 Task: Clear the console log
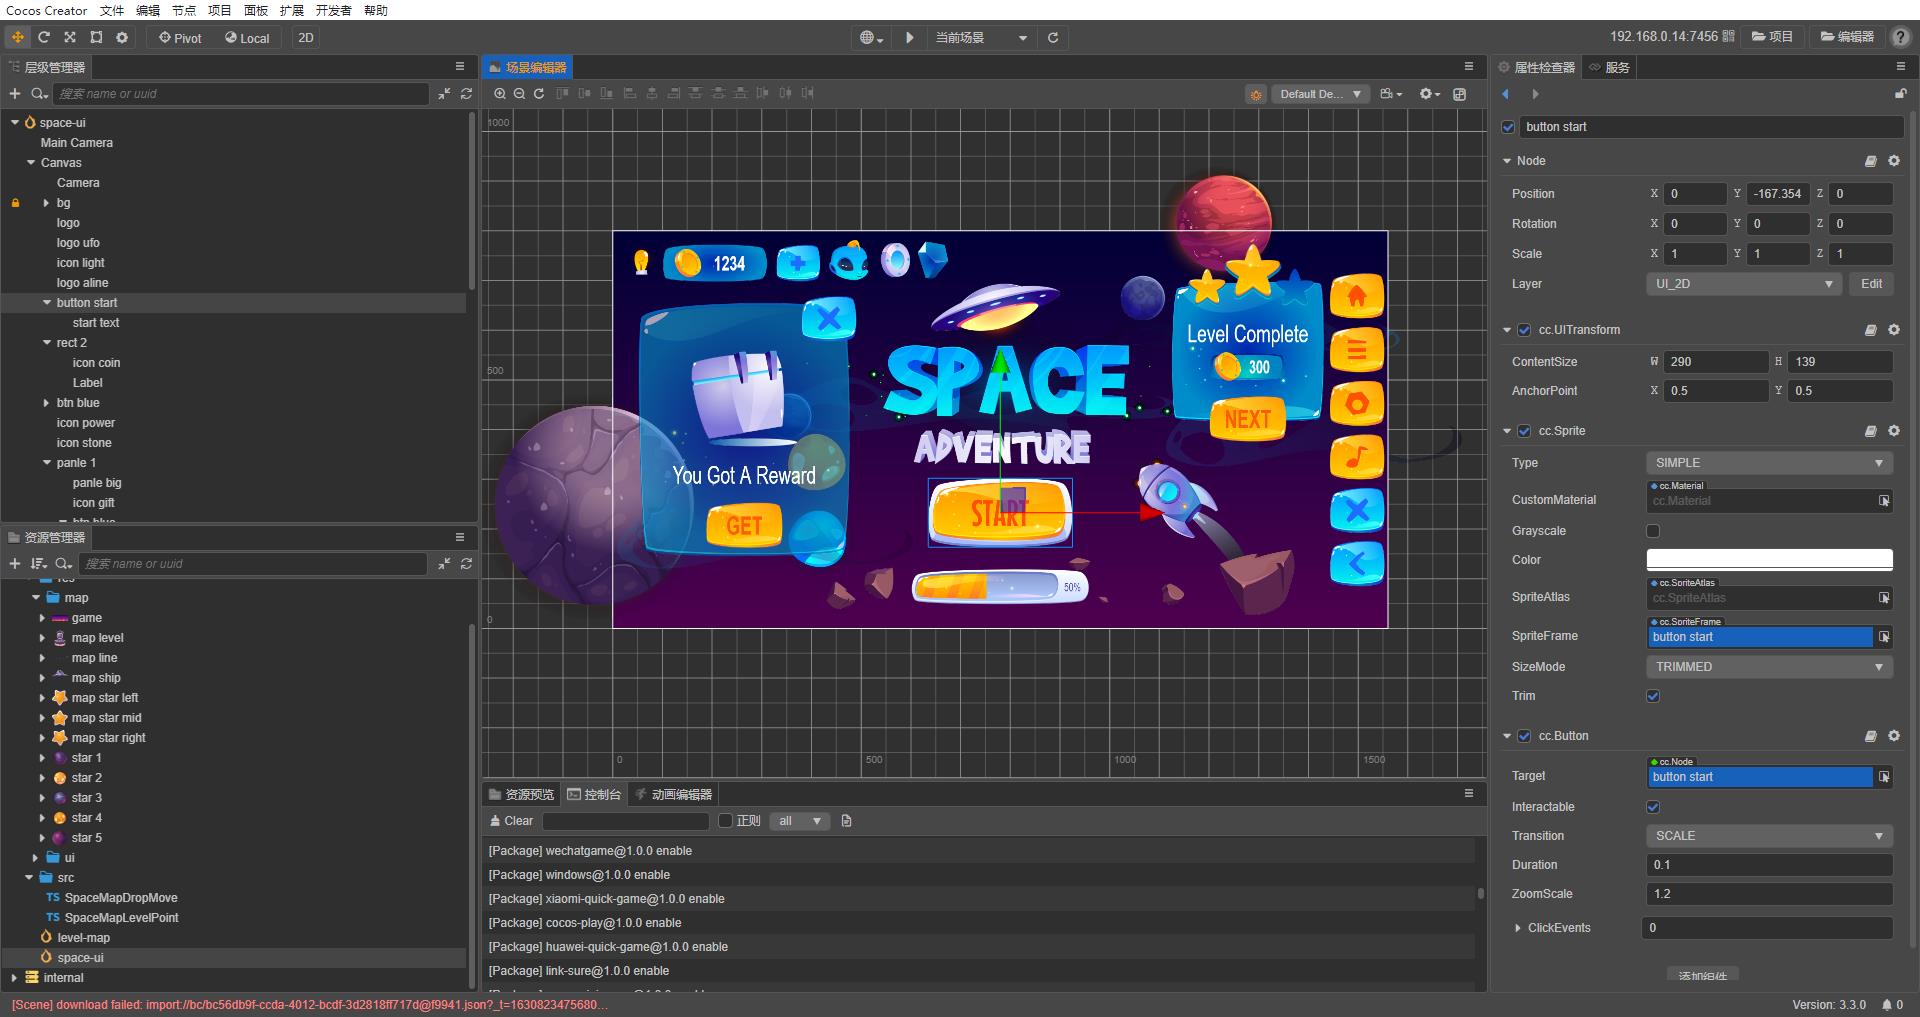[511, 821]
